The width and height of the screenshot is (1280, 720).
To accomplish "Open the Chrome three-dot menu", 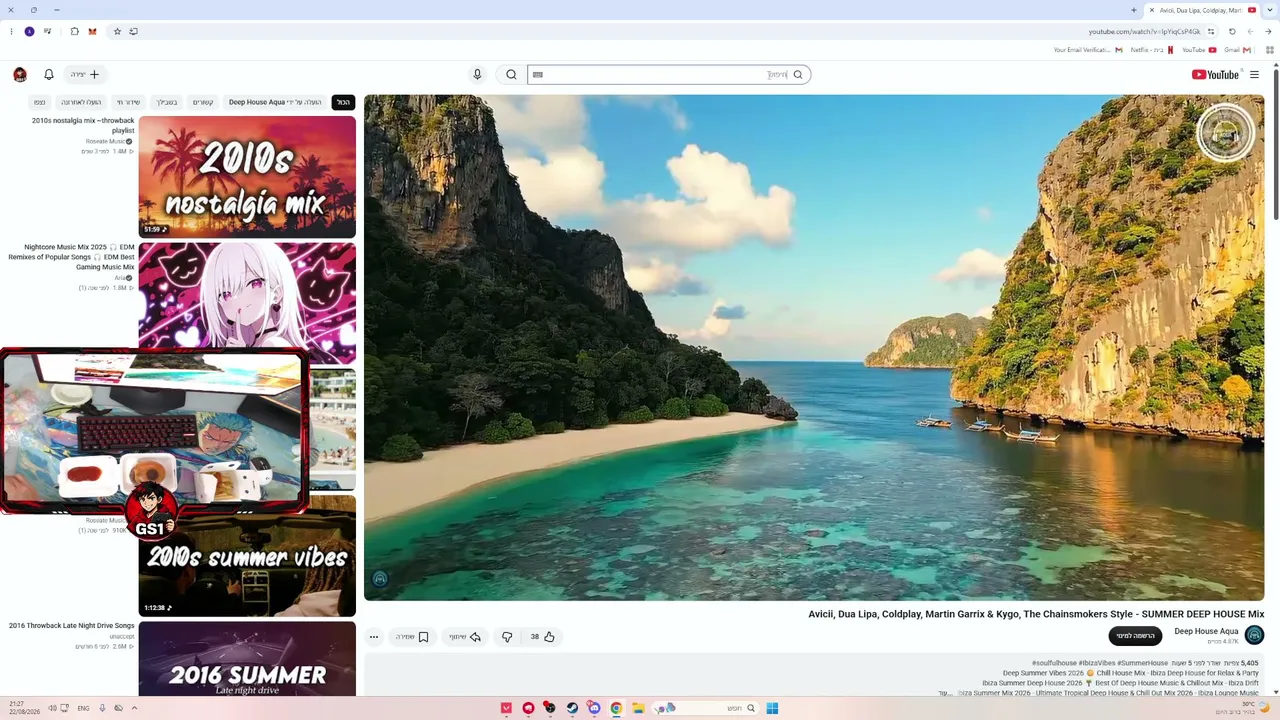I will tap(11, 31).
